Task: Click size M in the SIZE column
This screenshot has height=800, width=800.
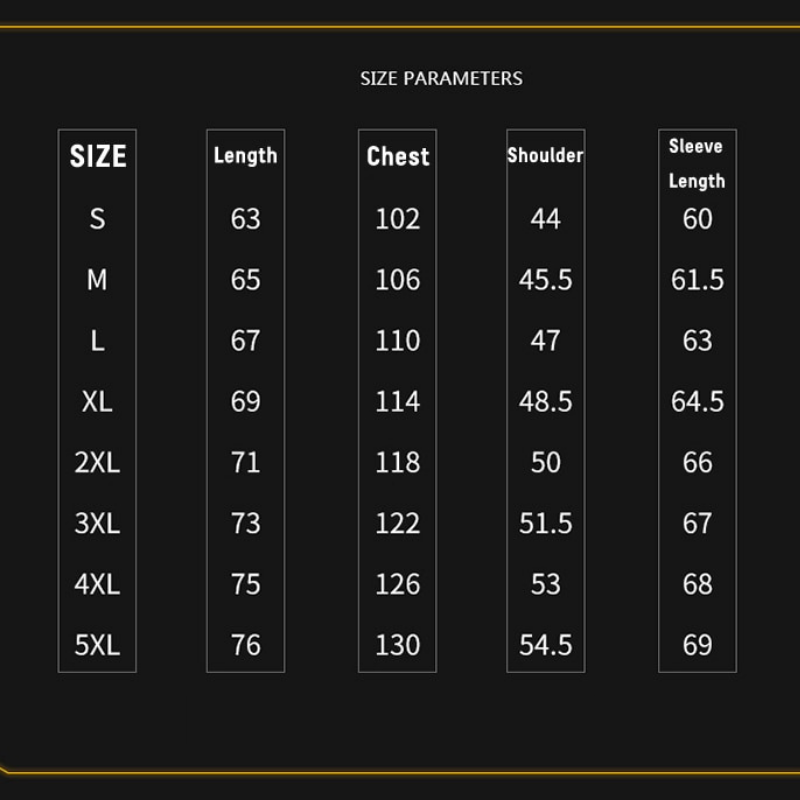Action: 97,280
